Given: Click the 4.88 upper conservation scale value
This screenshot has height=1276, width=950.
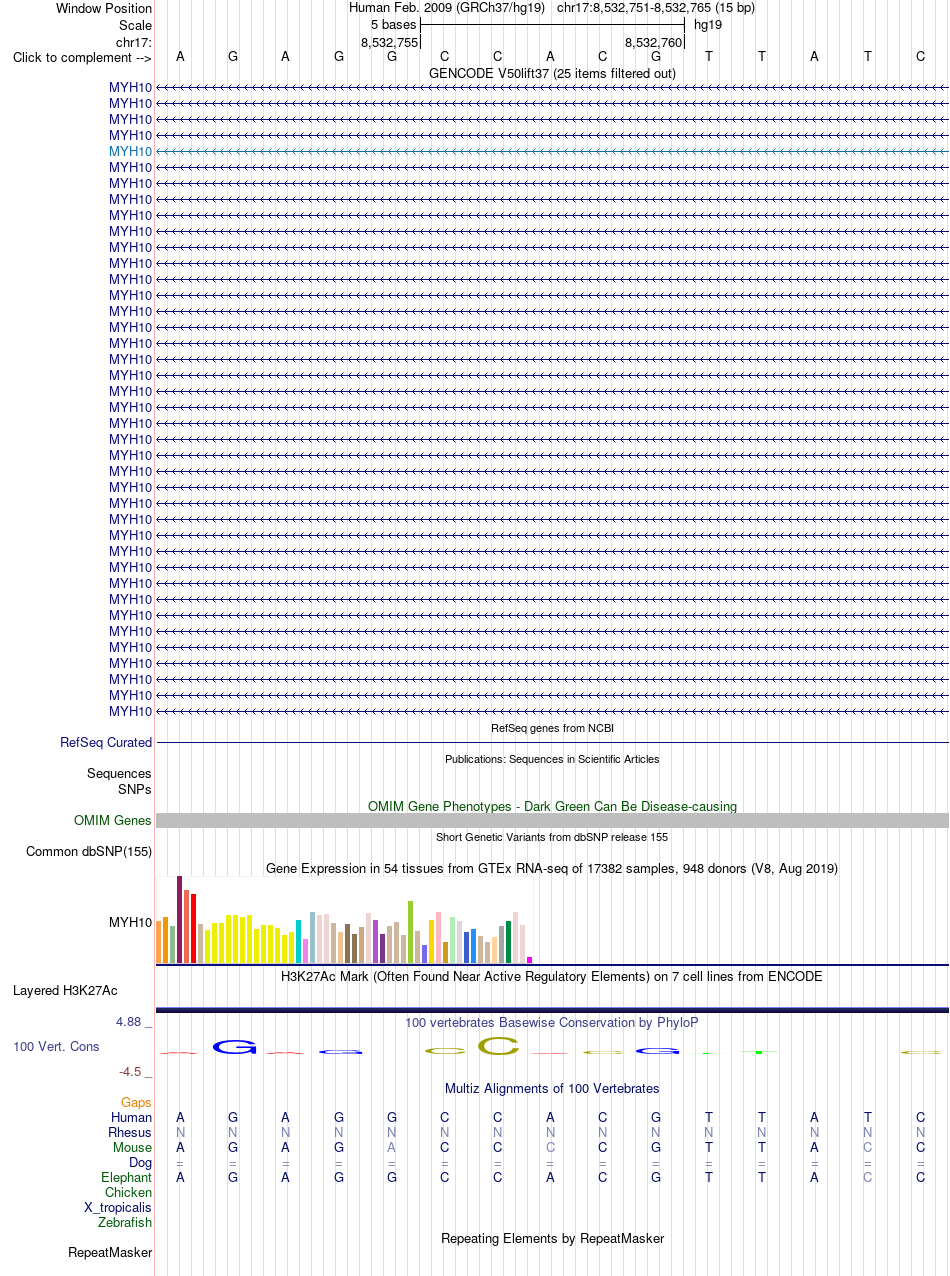Looking at the screenshot, I should [x=134, y=1022].
